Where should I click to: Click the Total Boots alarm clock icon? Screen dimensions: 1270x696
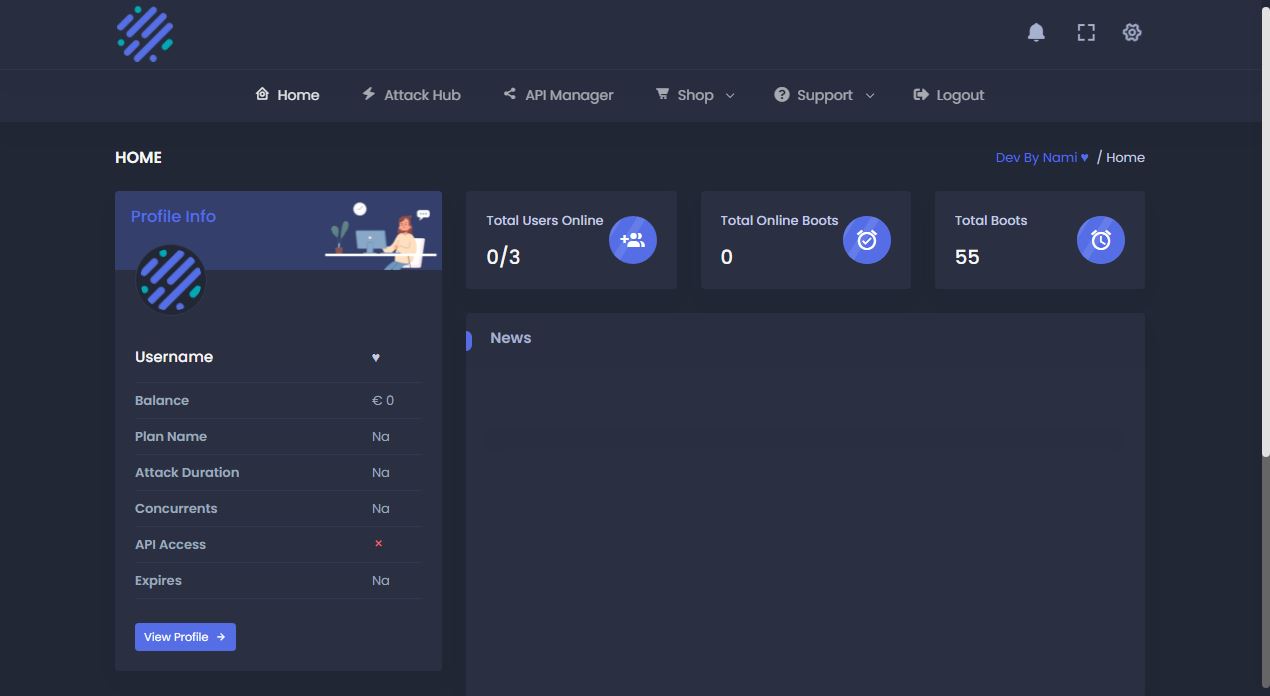coord(1100,240)
